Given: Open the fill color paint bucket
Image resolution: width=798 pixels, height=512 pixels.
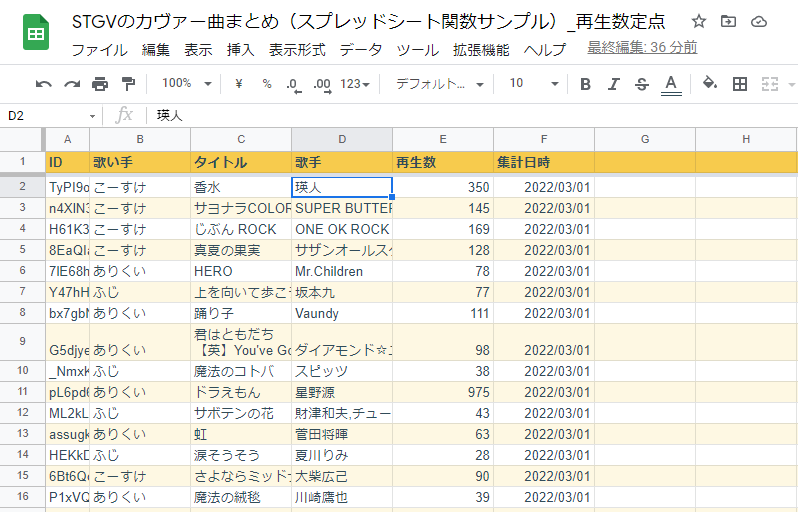Looking at the screenshot, I should tap(709, 84).
